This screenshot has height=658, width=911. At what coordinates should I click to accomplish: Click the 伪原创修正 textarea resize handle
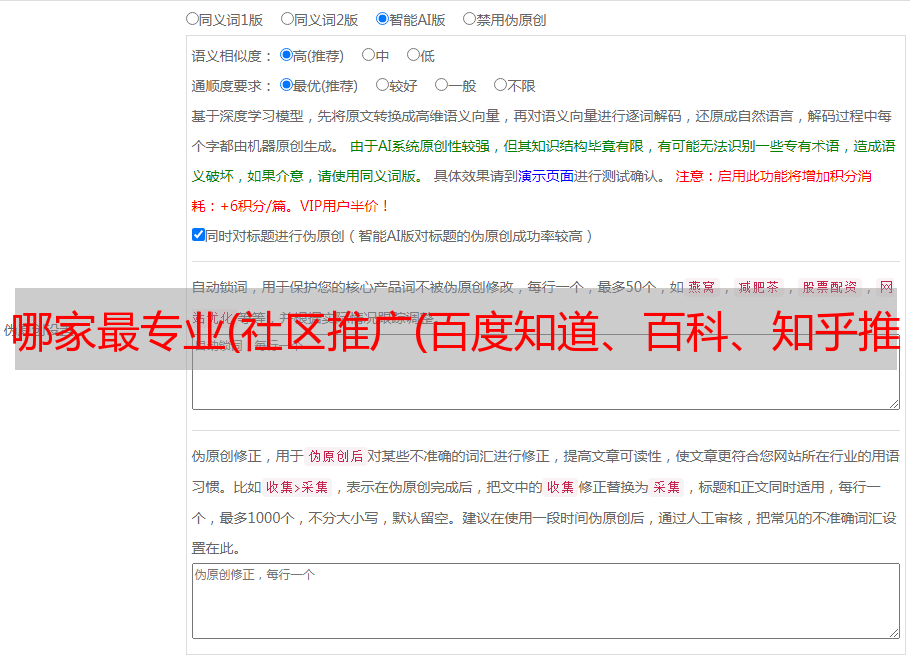(x=894, y=633)
